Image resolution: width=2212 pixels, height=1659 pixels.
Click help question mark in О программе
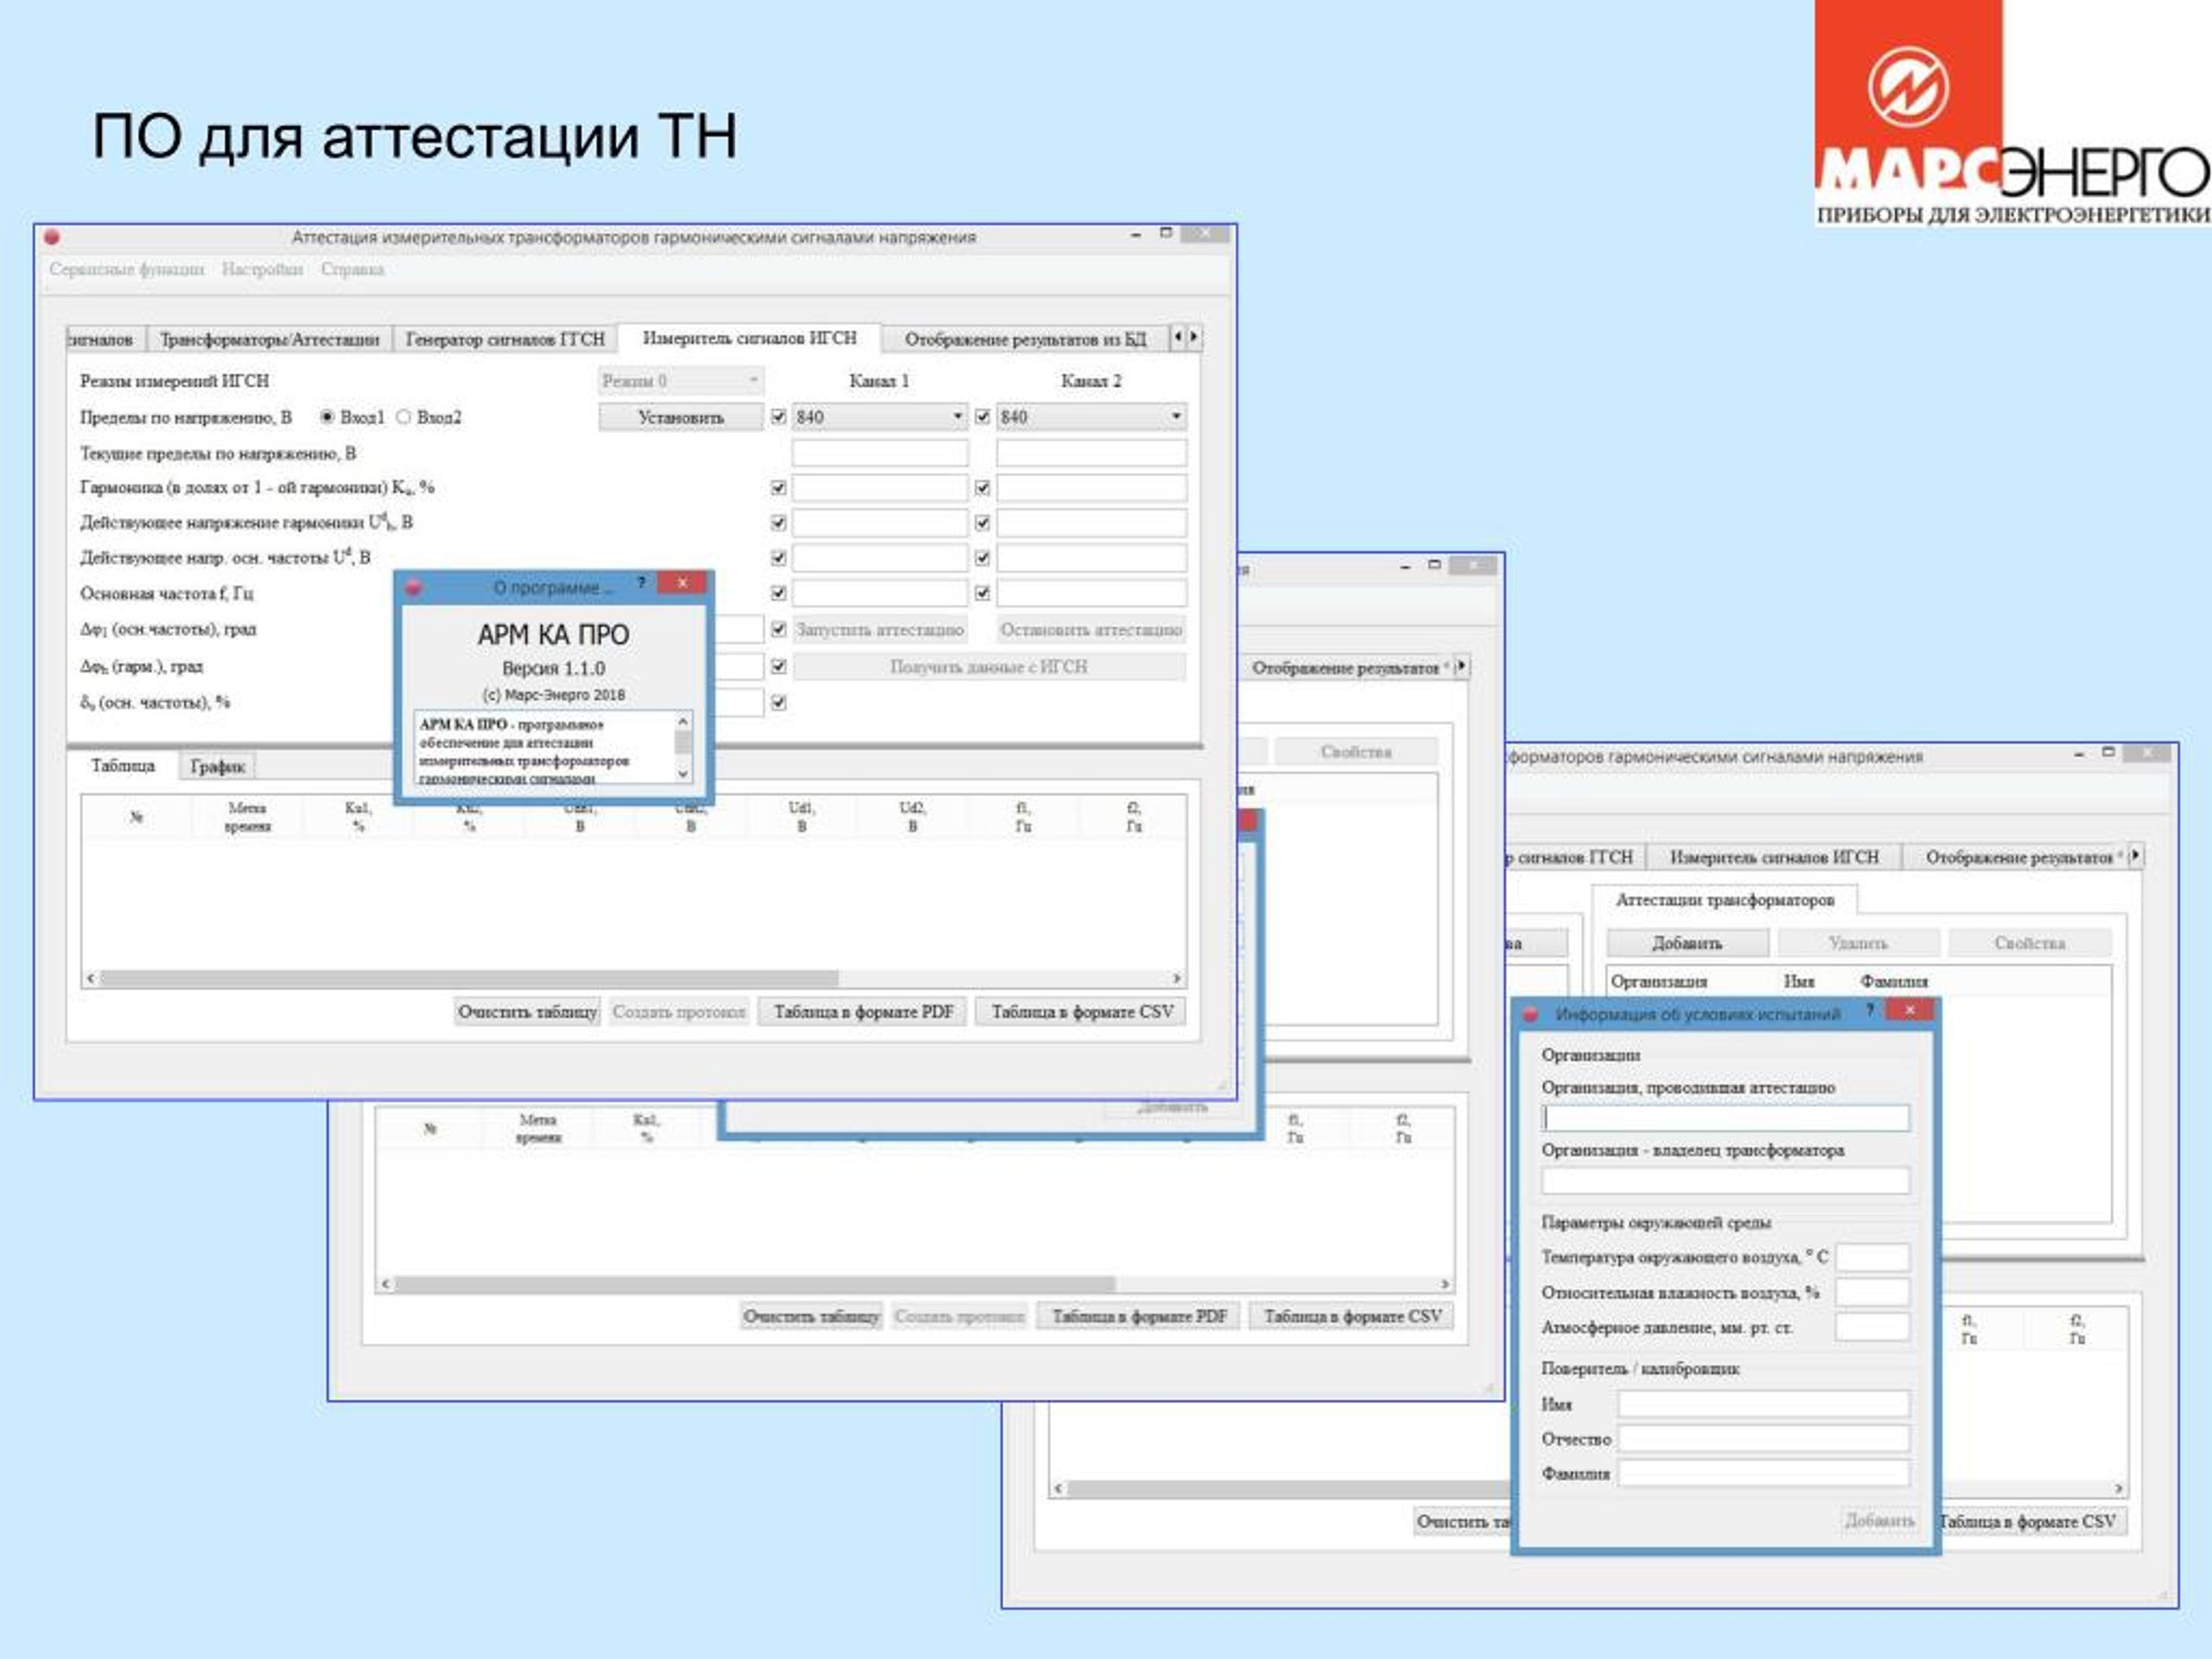coord(641,583)
